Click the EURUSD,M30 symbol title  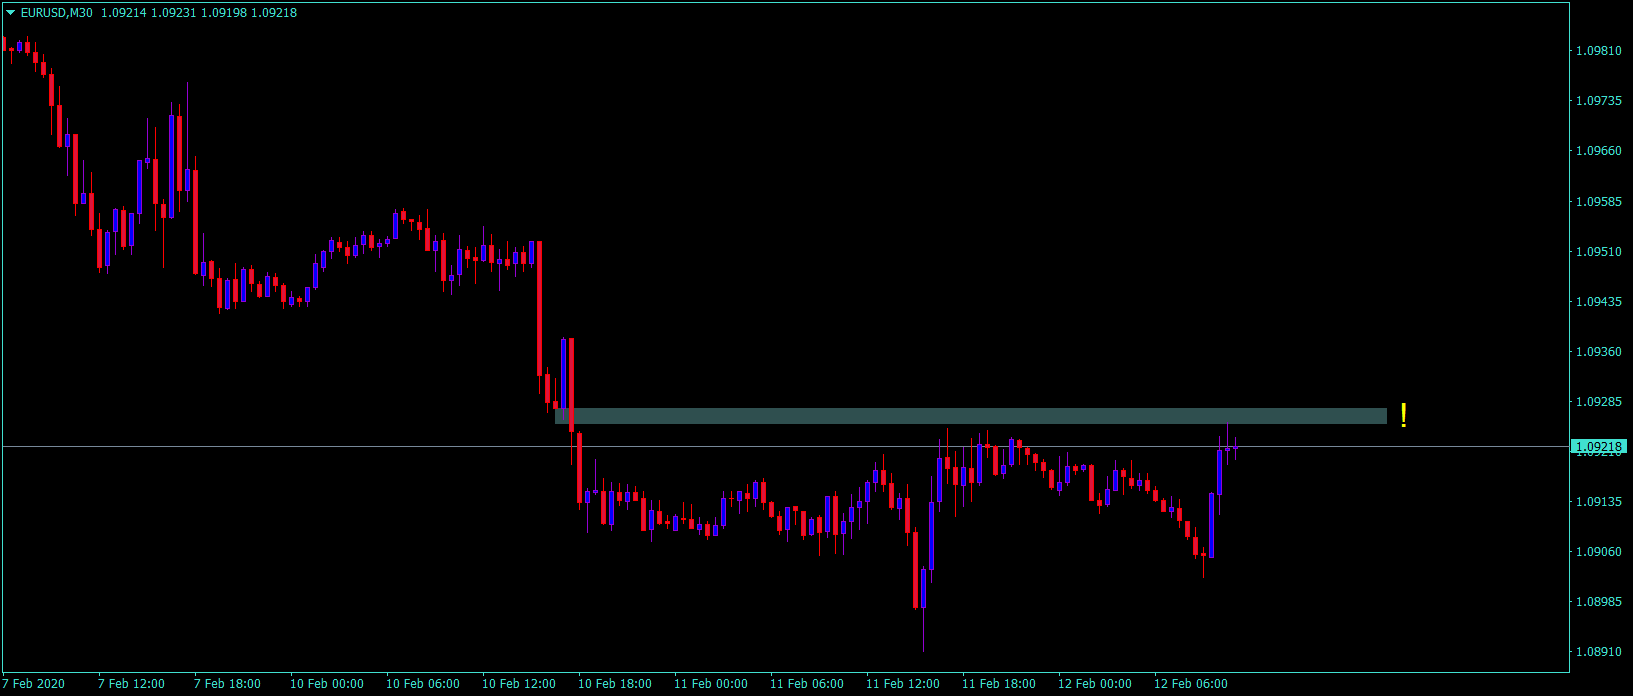pos(56,13)
